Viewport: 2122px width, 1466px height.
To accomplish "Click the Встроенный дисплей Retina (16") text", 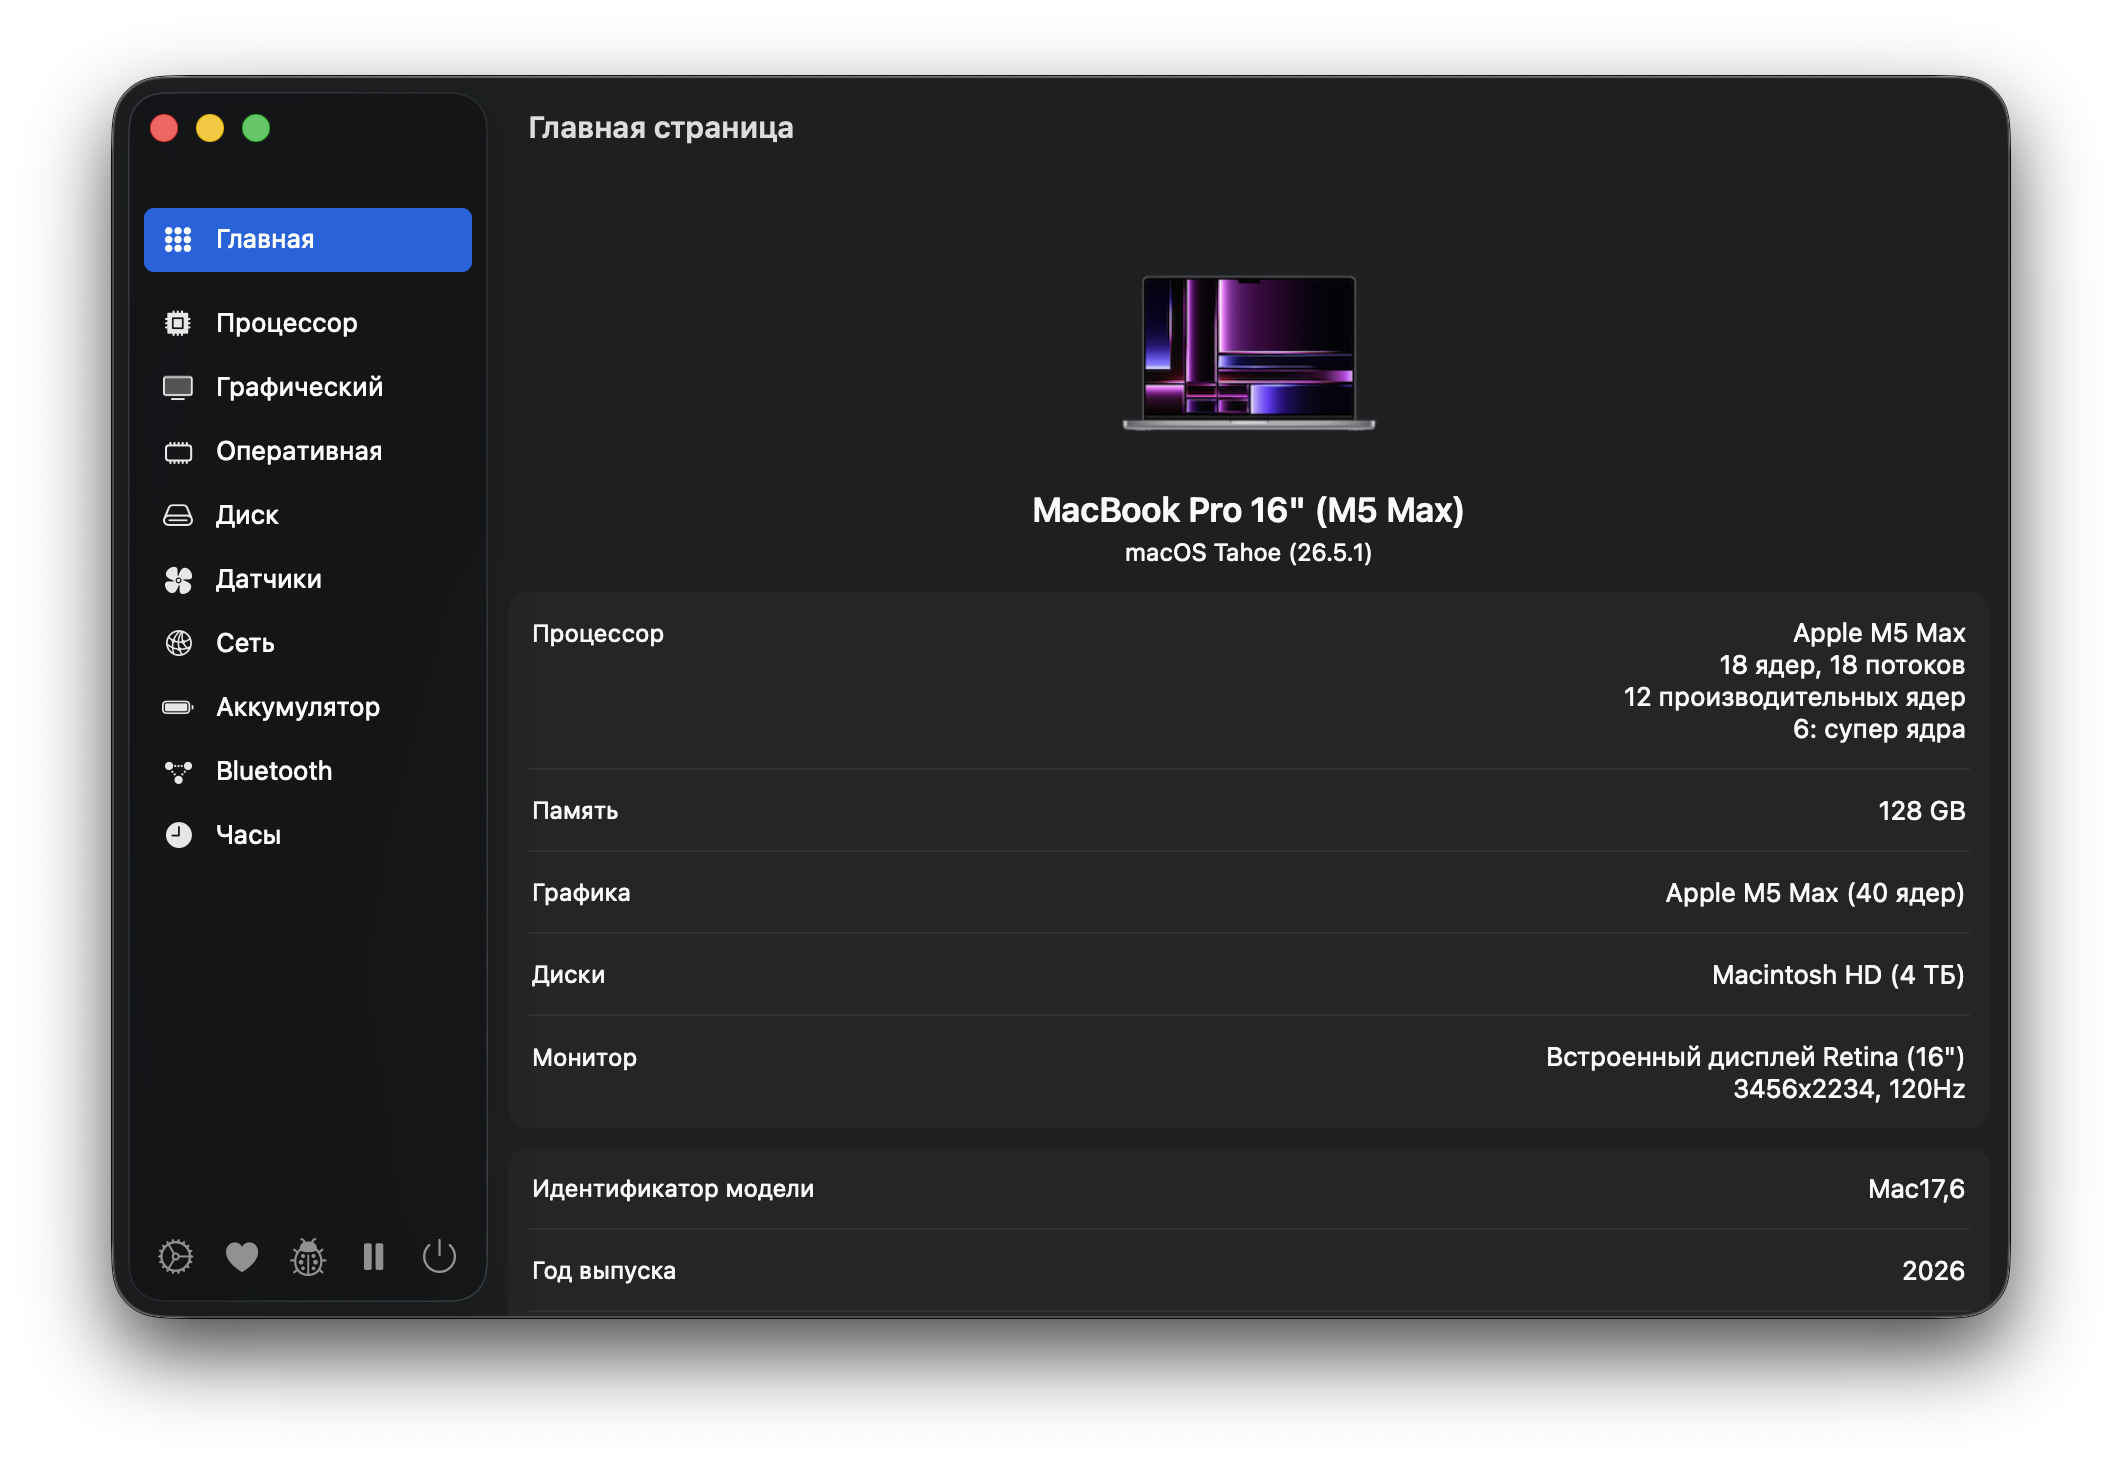I will (x=1755, y=1057).
